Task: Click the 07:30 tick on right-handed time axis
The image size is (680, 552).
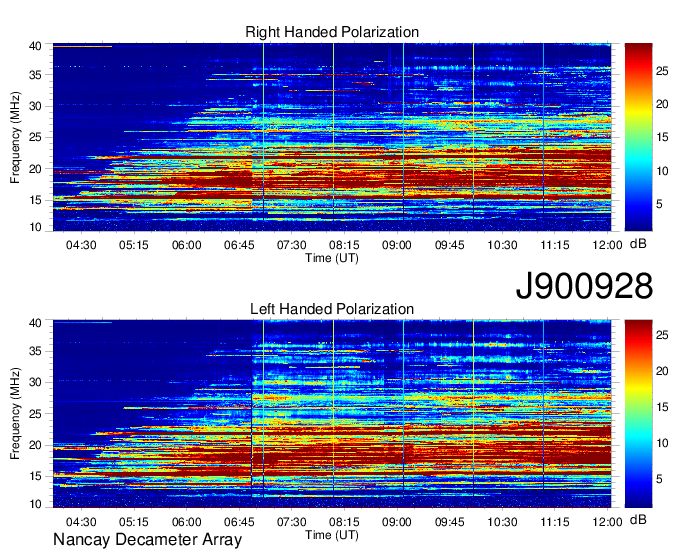Action: click(291, 245)
